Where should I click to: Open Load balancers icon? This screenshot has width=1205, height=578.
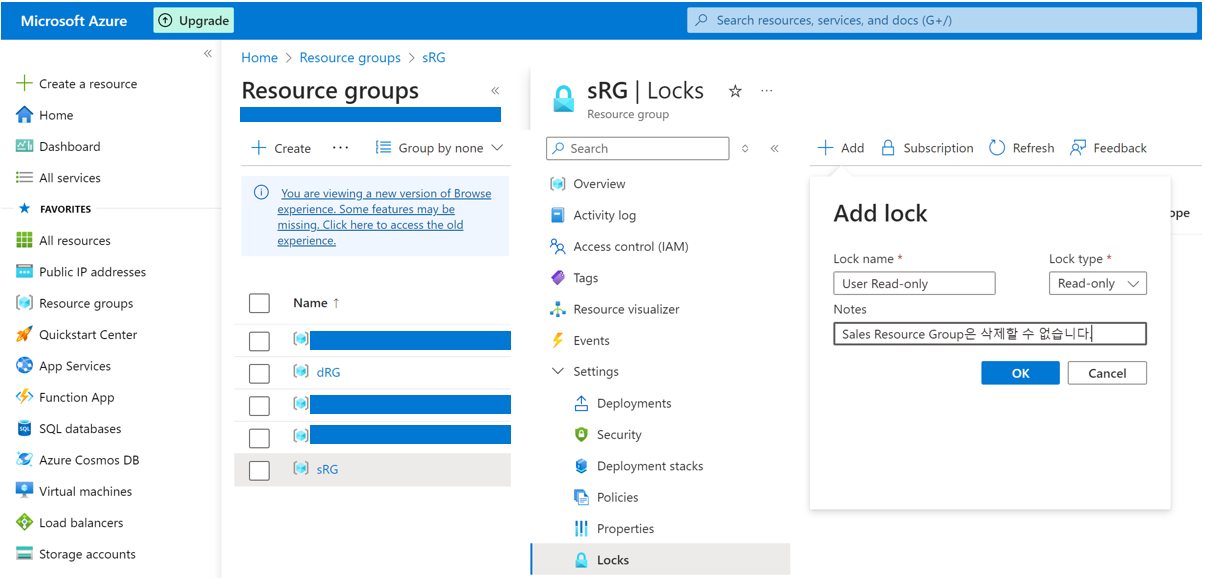25,523
